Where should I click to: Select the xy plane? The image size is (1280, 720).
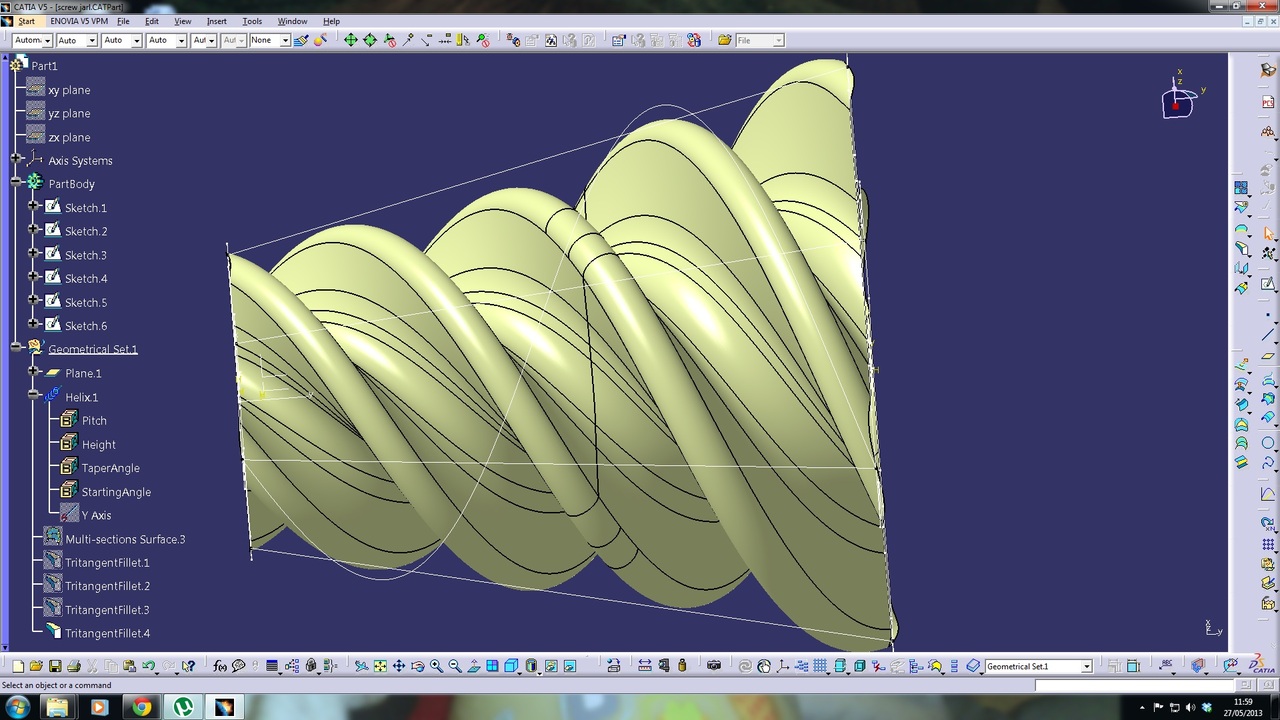(x=69, y=90)
